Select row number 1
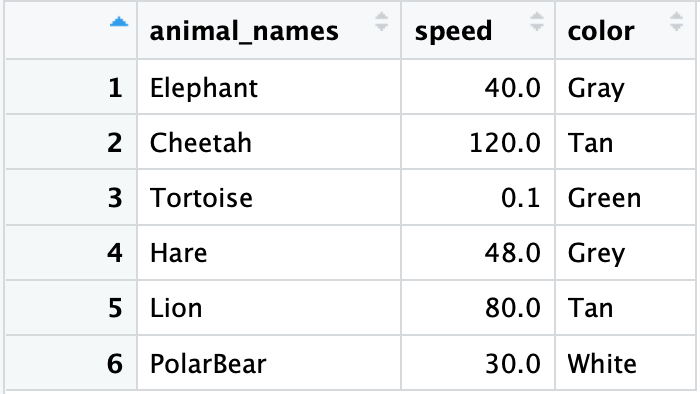This screenshot has width=700, height=394. coord(115,87)
